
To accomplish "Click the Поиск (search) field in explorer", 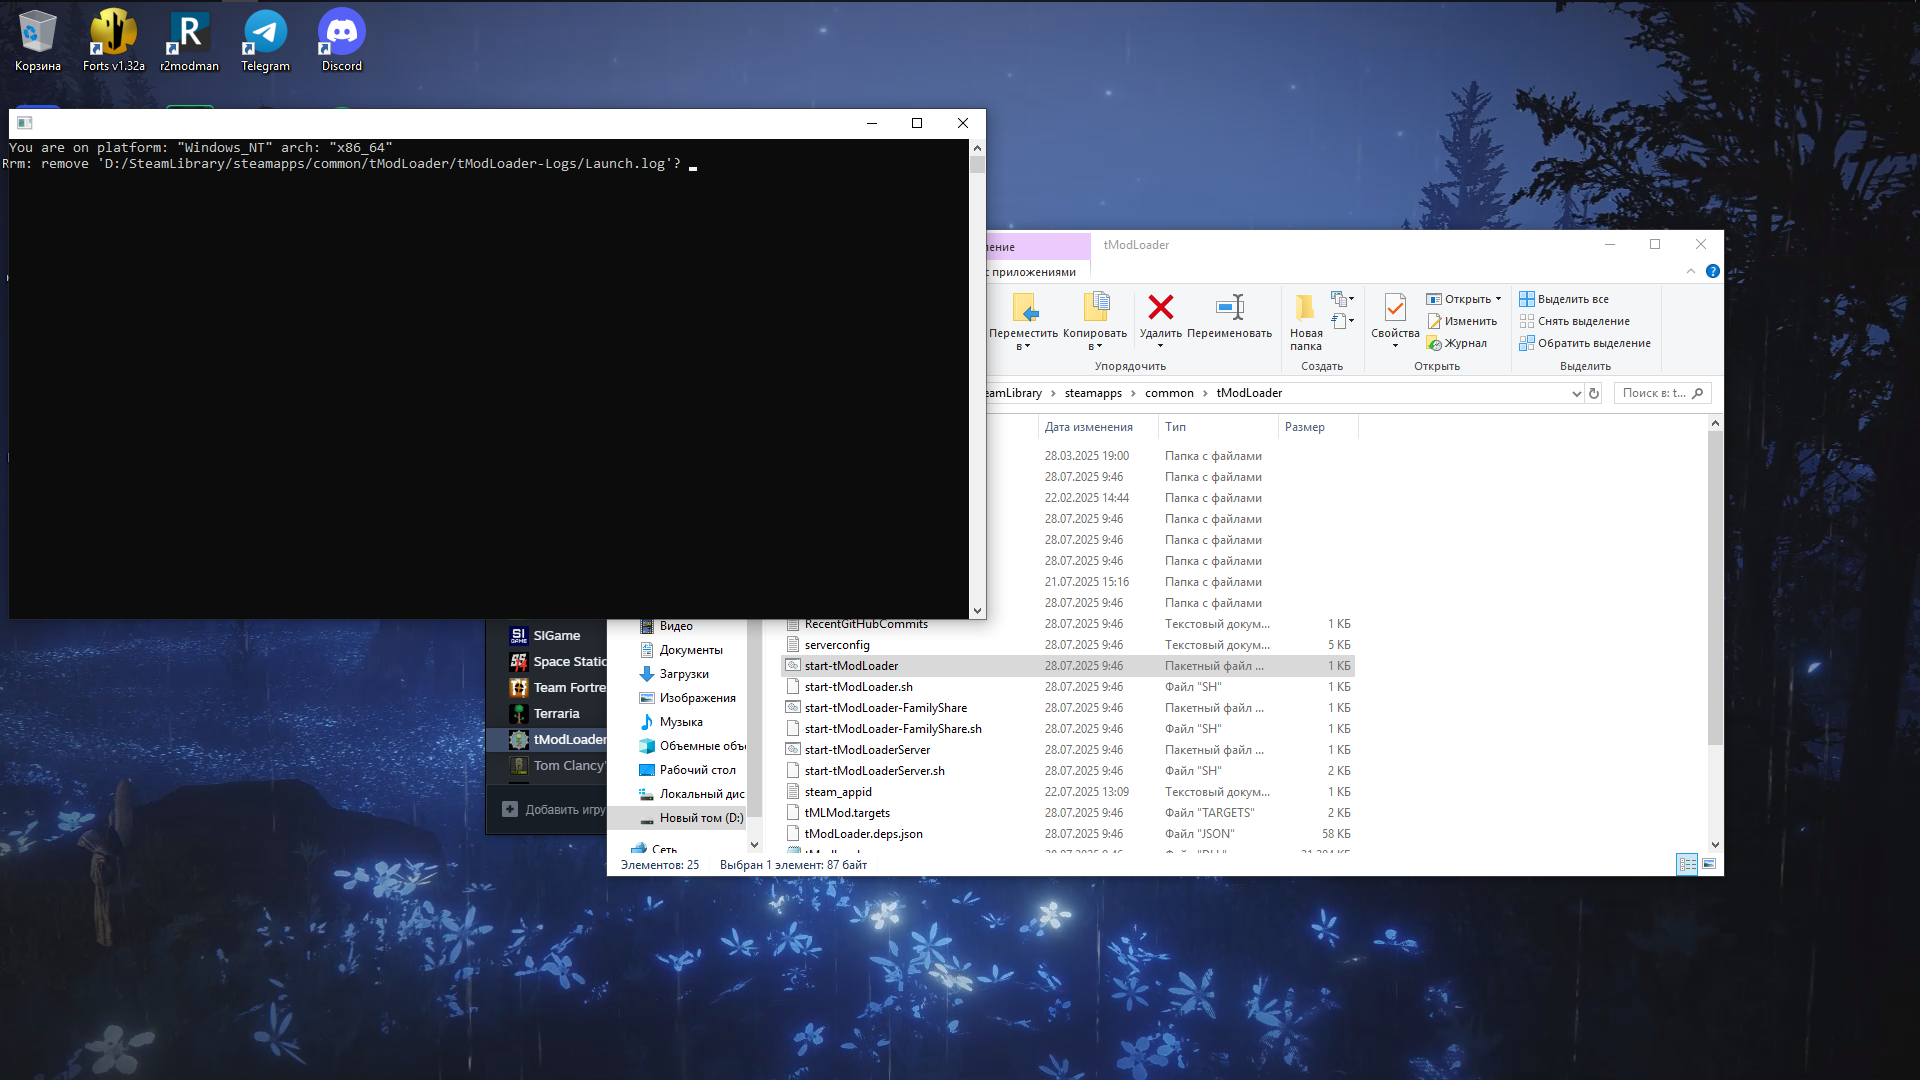I will pyautogui.click(x=1654, y=394).
